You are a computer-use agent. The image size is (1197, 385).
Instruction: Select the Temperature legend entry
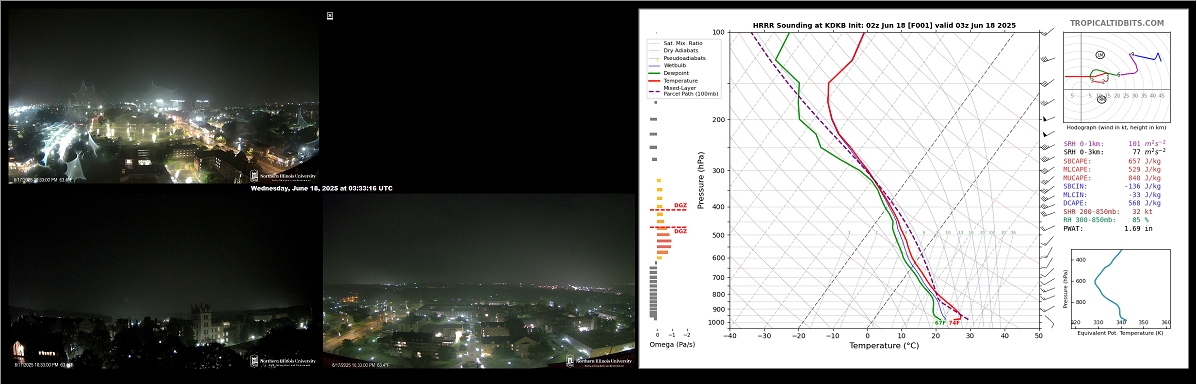pyautogui.click(x=673, y=80)
